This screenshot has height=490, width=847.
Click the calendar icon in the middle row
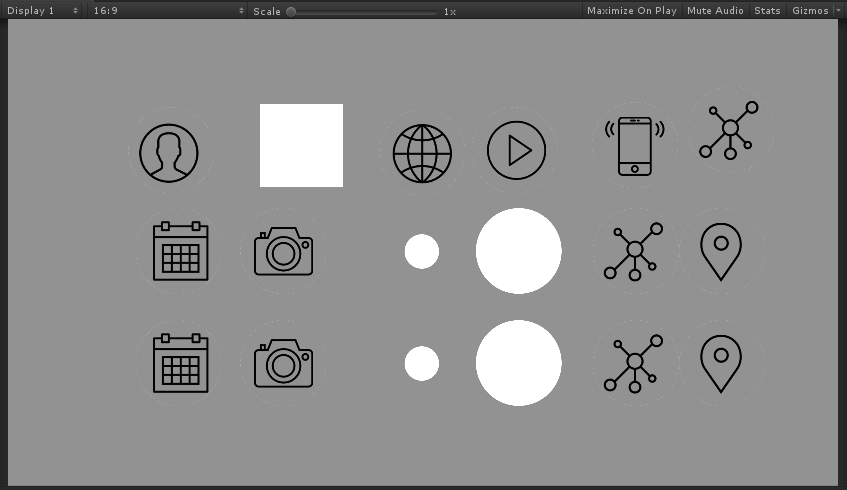click(x=180, y=251)
